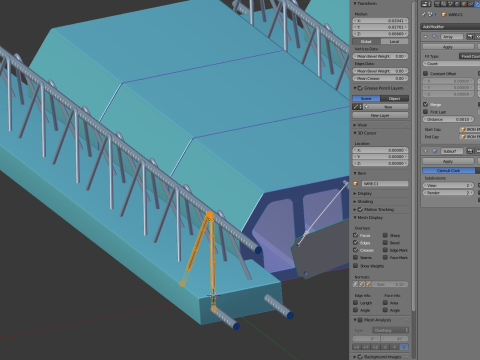
Task: Toggle Subsurf modifier render camera icon
Action: (470, 151)
